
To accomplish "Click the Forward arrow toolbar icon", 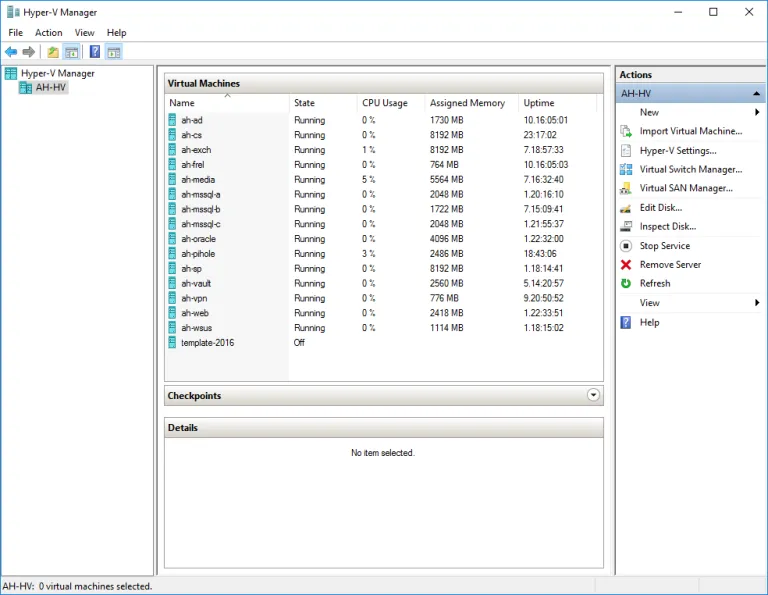I will click(x=29, y=52).
